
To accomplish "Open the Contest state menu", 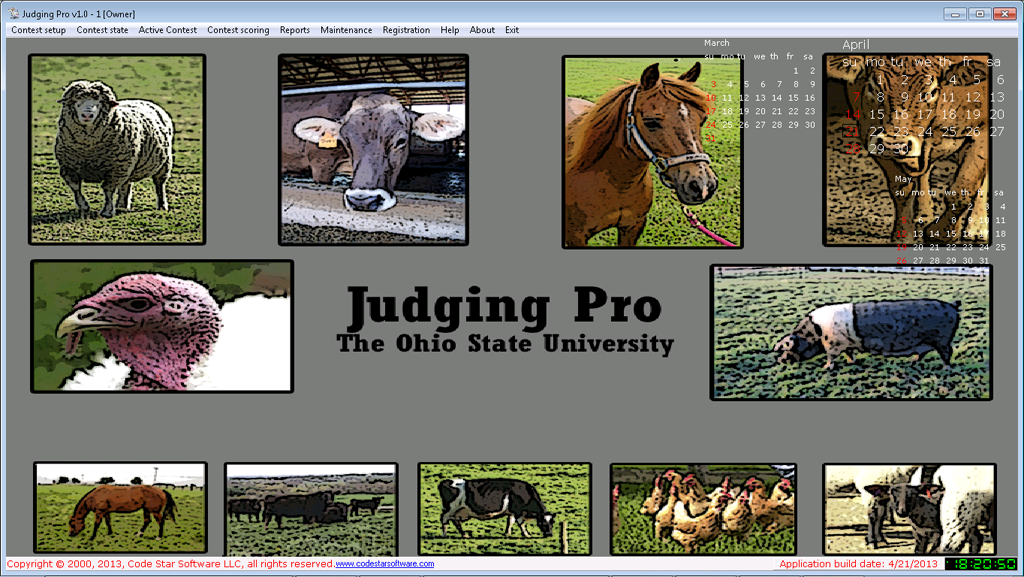I will coord(102,30).
